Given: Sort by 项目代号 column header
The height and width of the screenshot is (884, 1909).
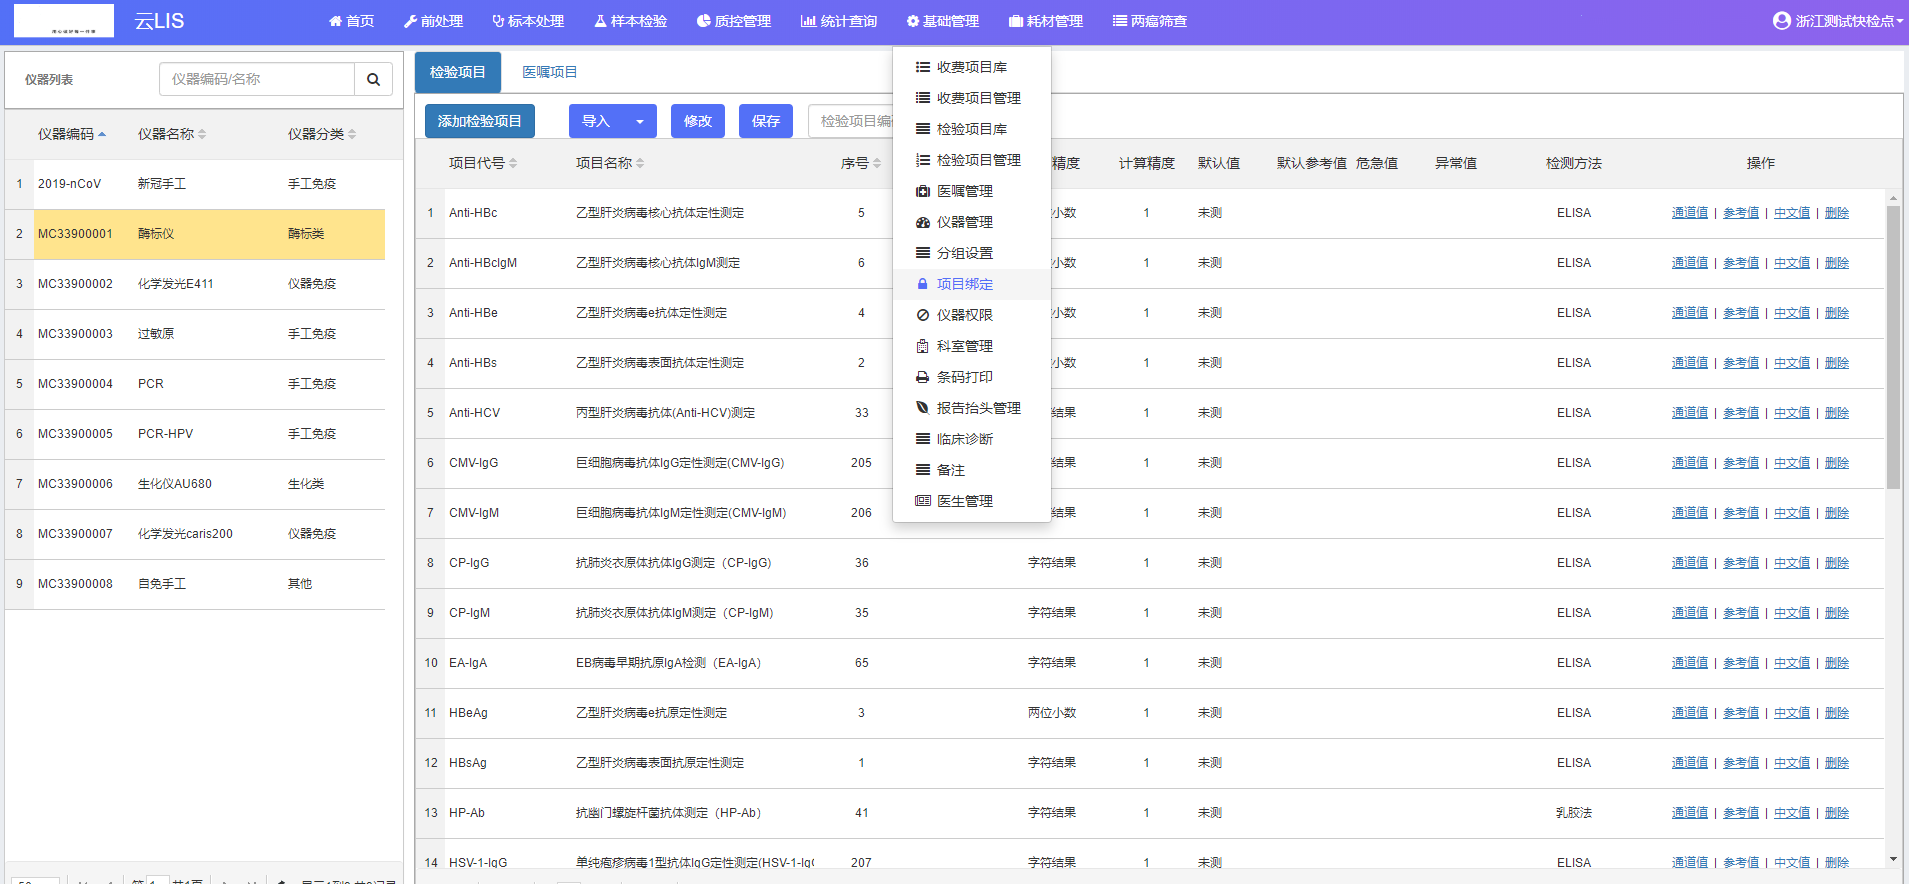Looking at the screenshot, I should [x=483, y=163].
